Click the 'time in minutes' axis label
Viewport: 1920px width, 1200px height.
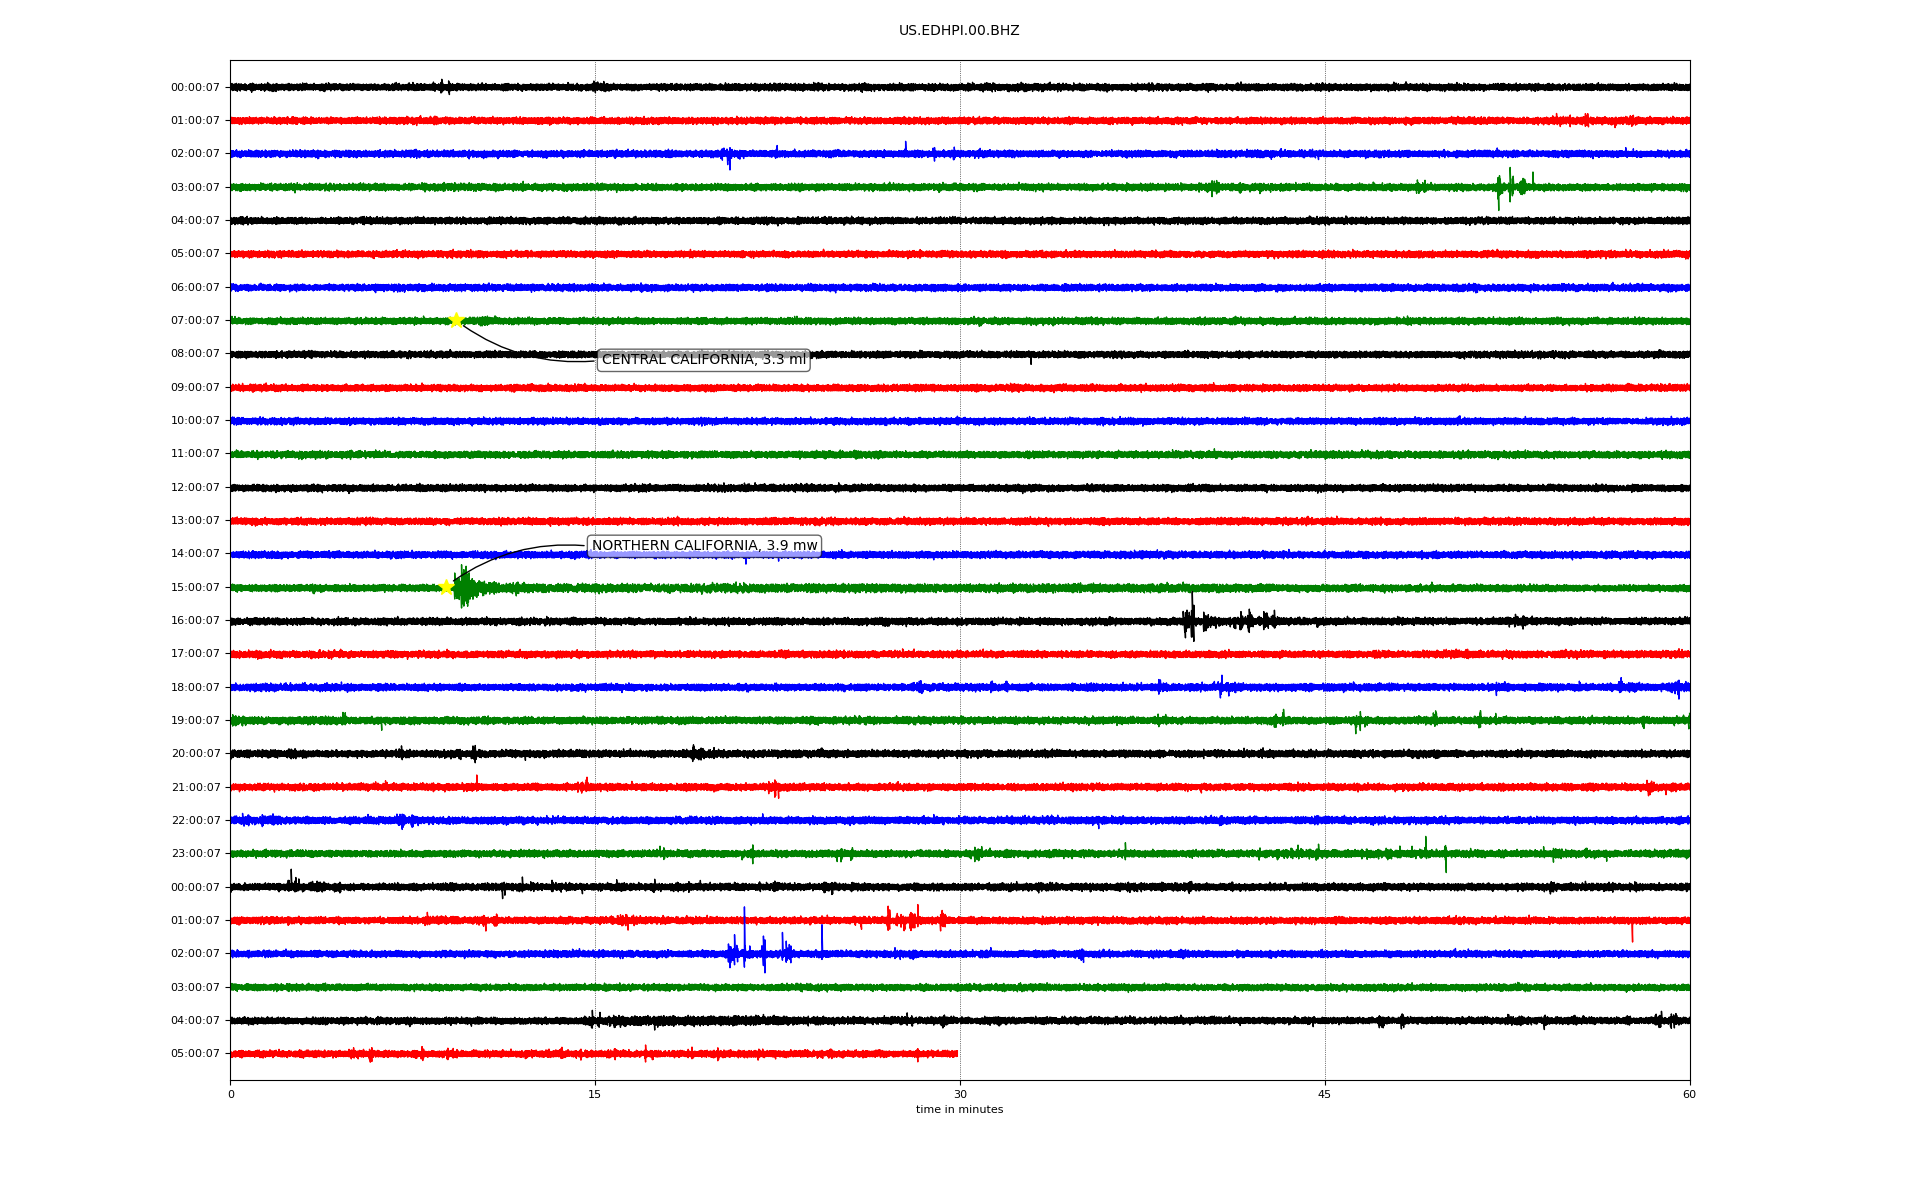959,1109
